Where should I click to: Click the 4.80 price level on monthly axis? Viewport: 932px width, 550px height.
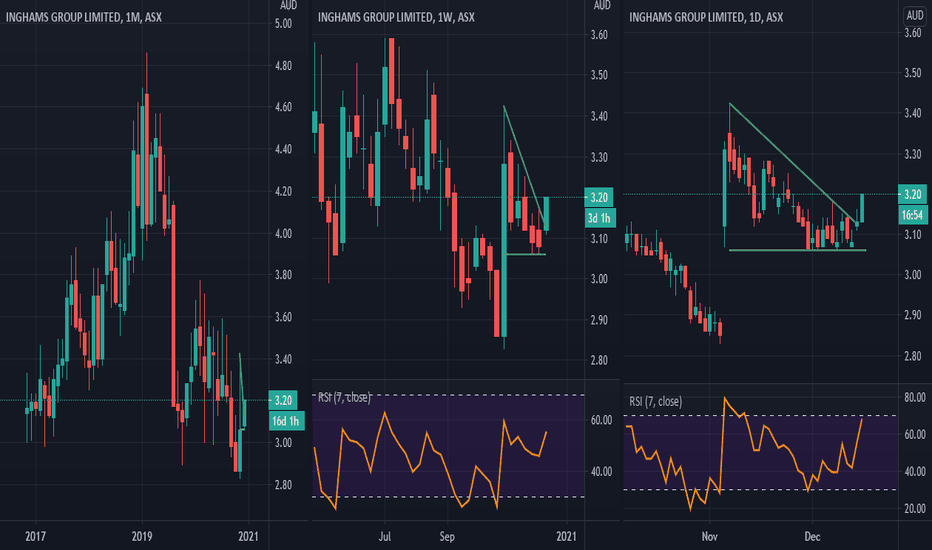point(283,65)
